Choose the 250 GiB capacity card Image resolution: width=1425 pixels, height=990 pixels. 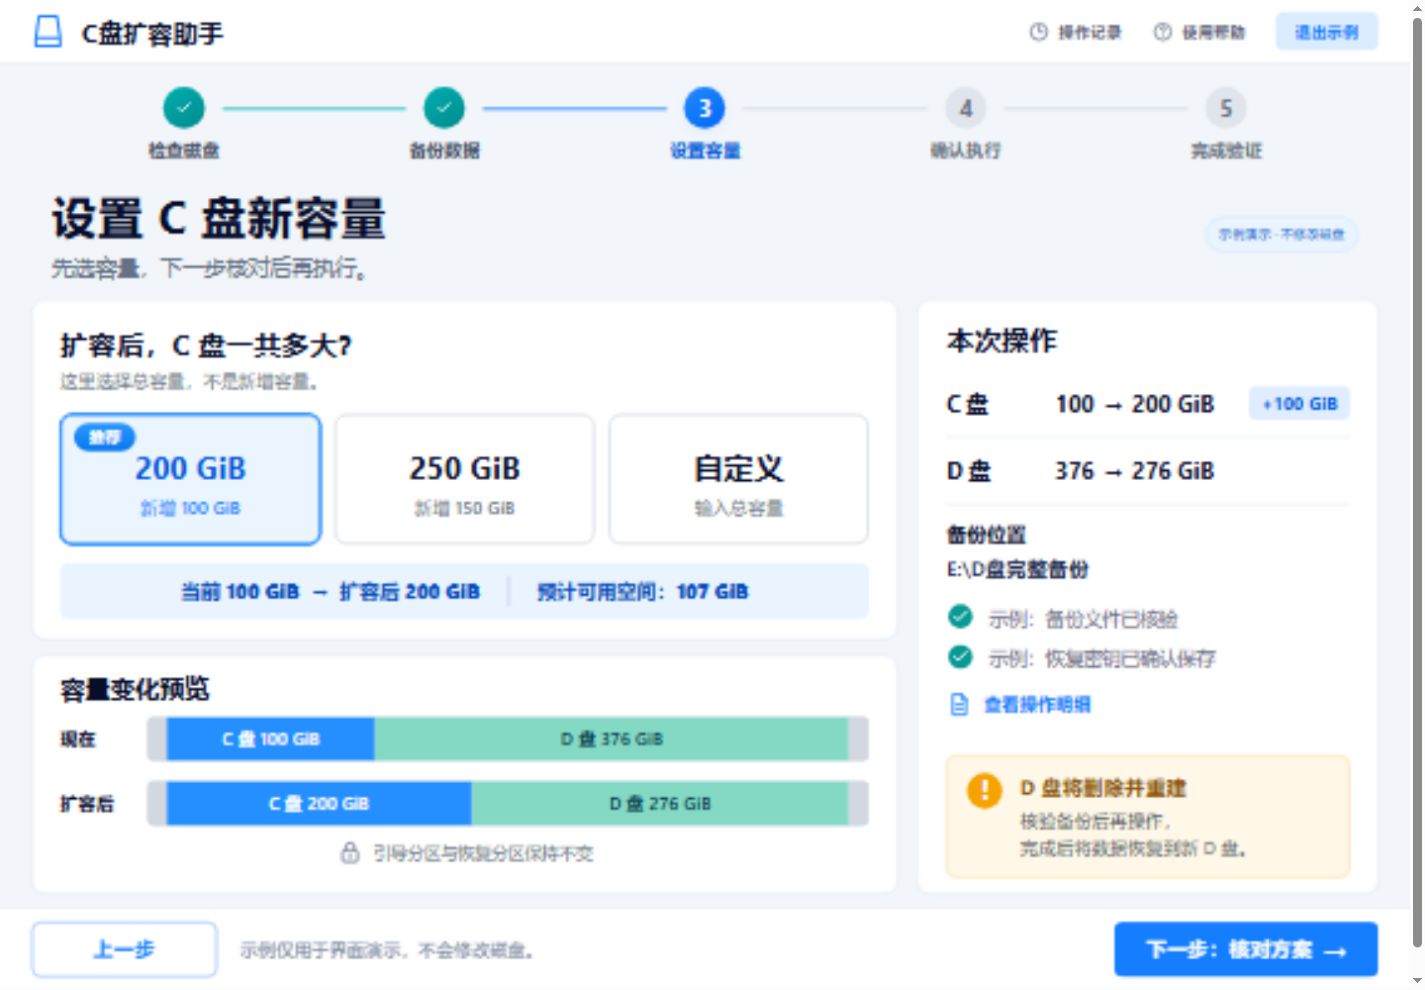click(x=465, y=479)
